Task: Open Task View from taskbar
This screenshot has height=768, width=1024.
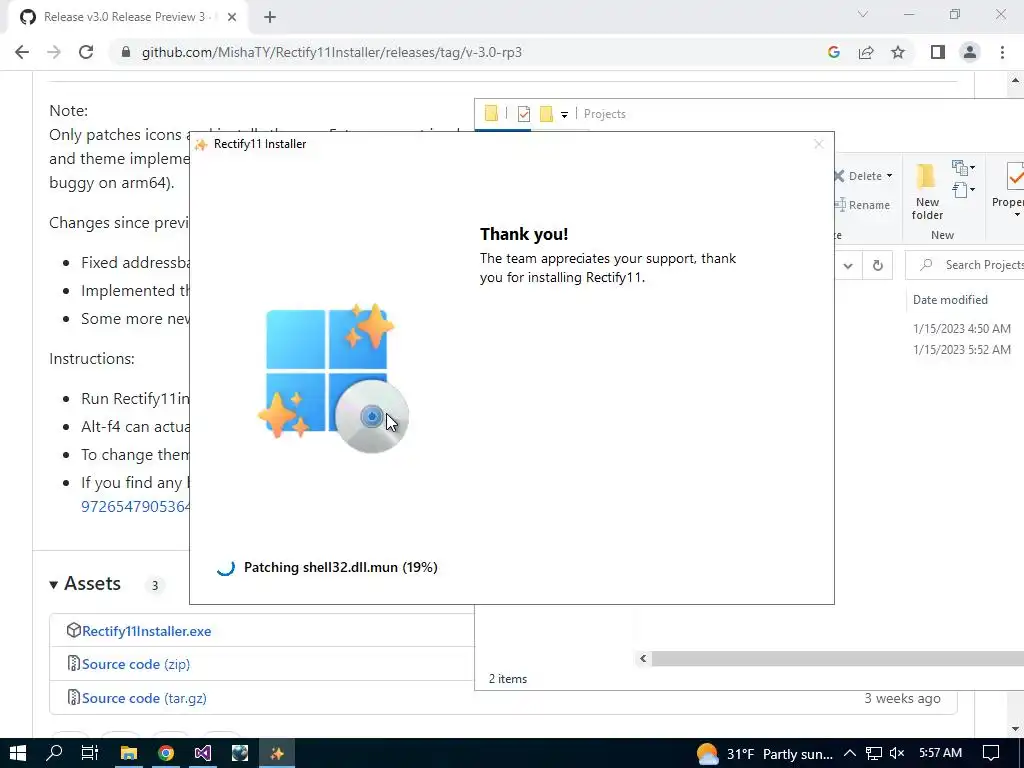Action: click(90, 753)
